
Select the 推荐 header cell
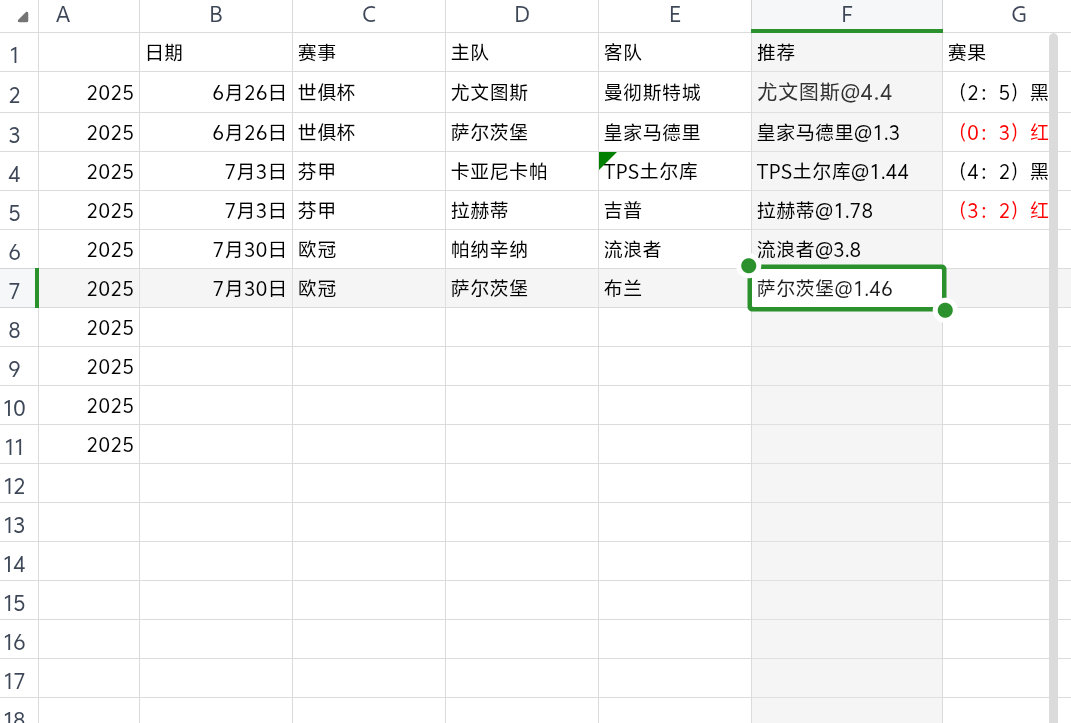tap(847, 53)
